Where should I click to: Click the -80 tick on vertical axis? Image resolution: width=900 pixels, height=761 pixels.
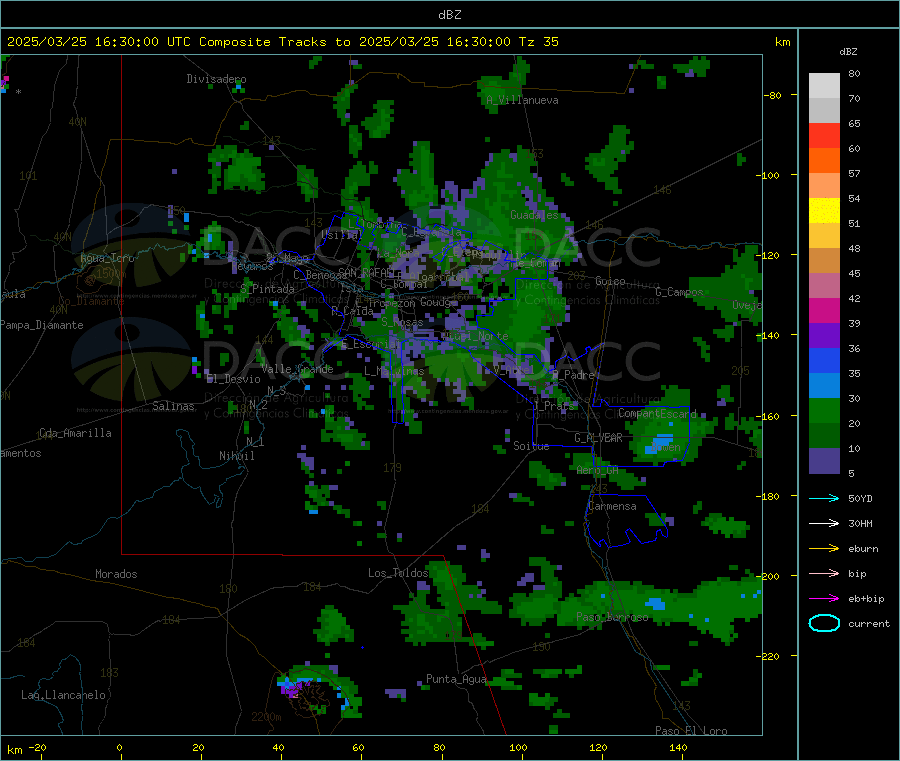(773, 95)
